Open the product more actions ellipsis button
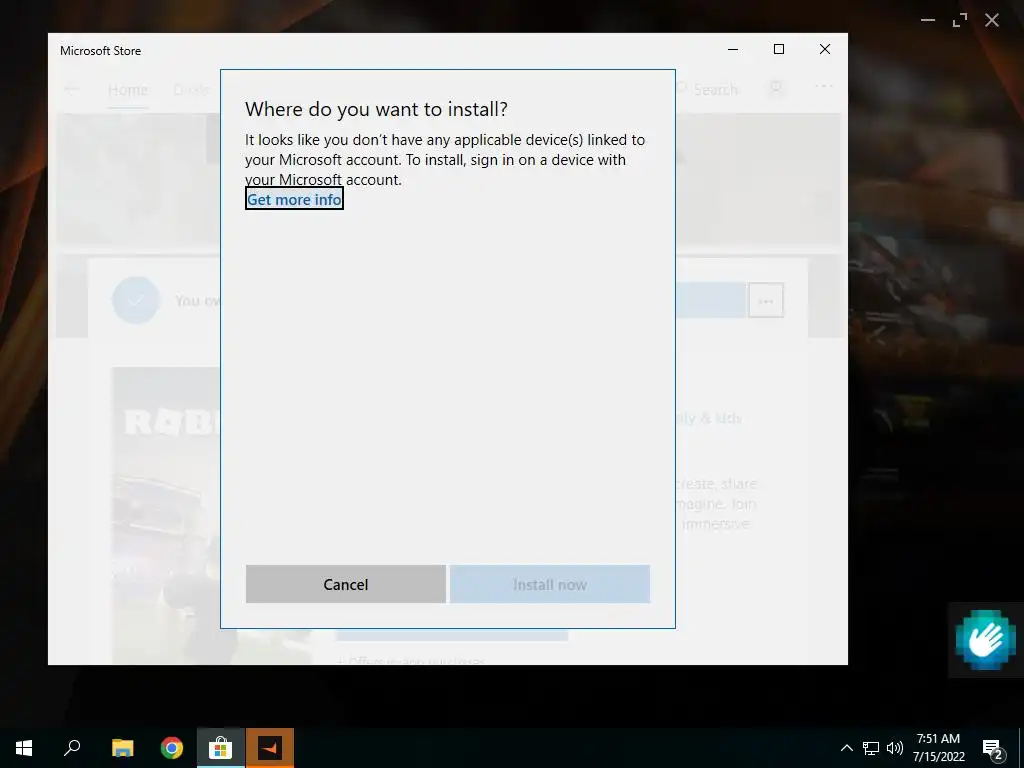1024x768 pixels. coord(765,300)
